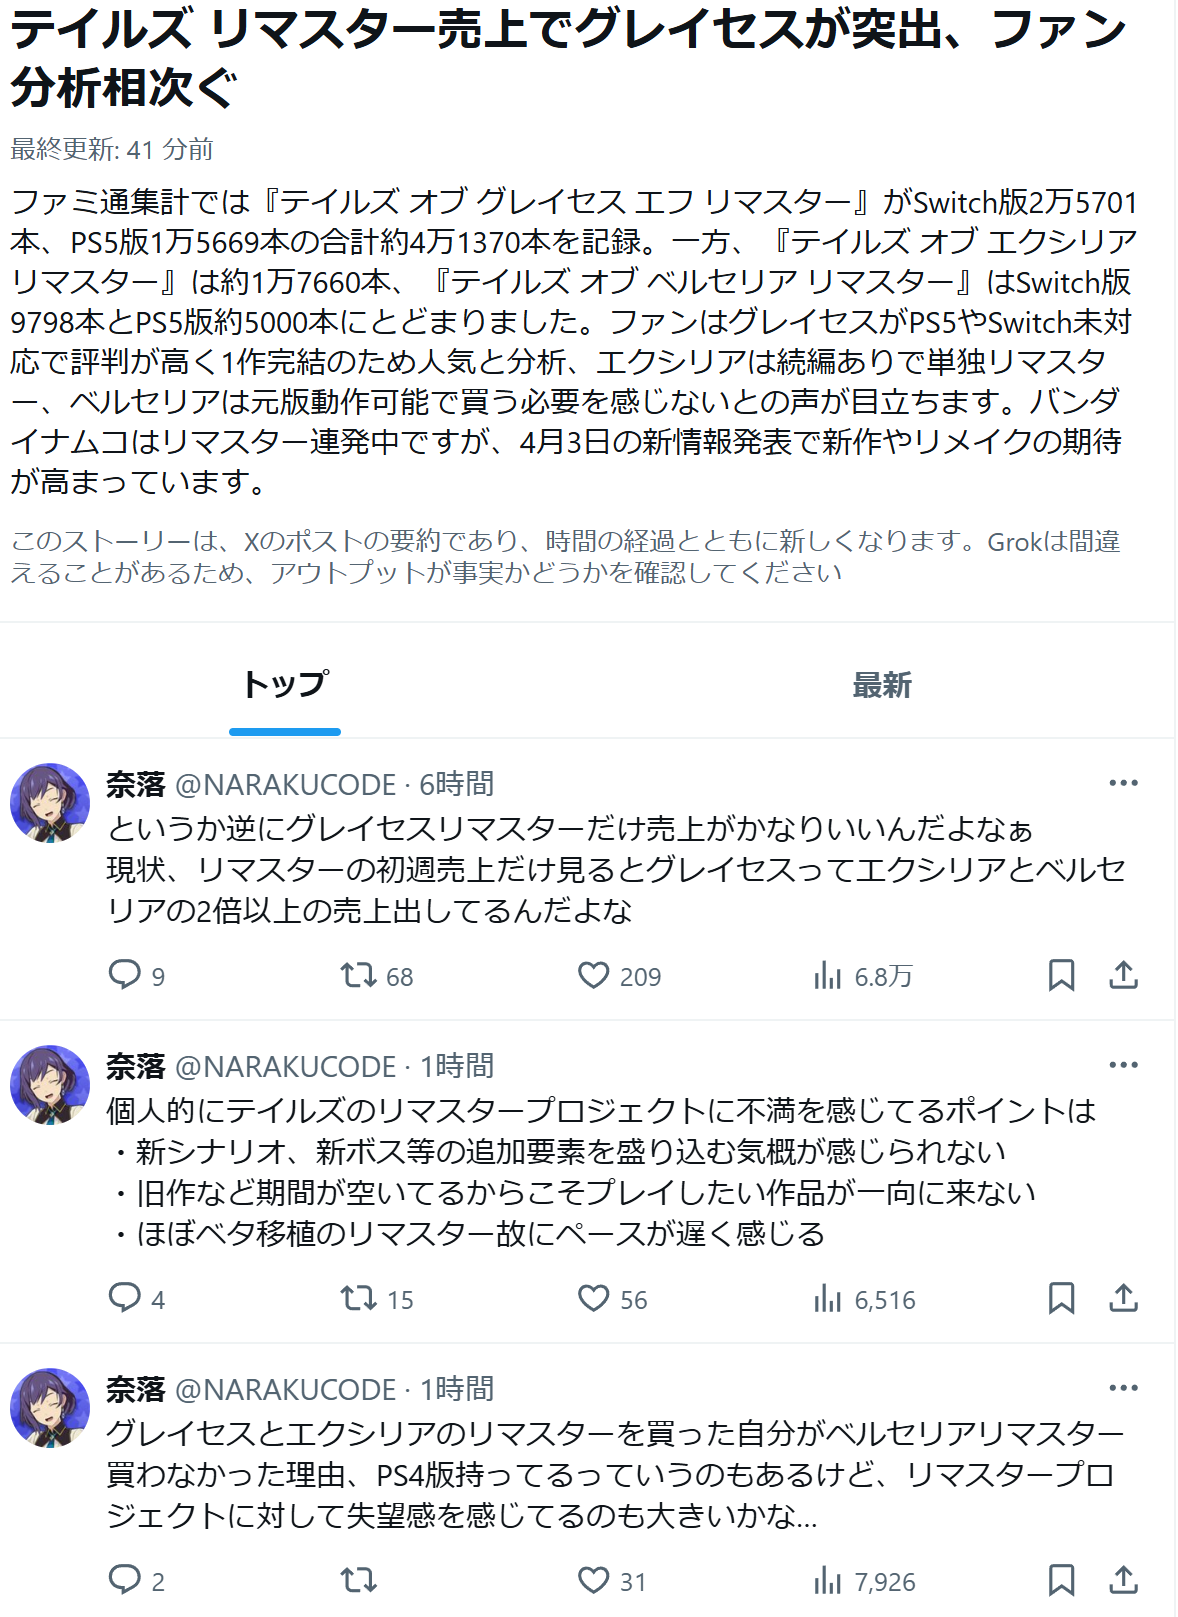Share the post with 6.8万 views
This screenshot has width=1178, height=1617.
1124,975
